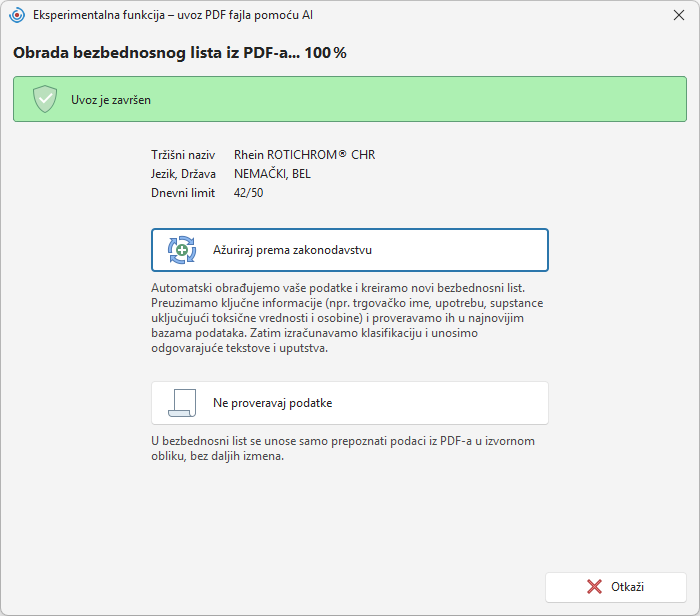Click the window title 'Eksperimentalna funkcija – uvoz PDF fajla'
Viewport: 700px width, 616px height.
point(173,15)
